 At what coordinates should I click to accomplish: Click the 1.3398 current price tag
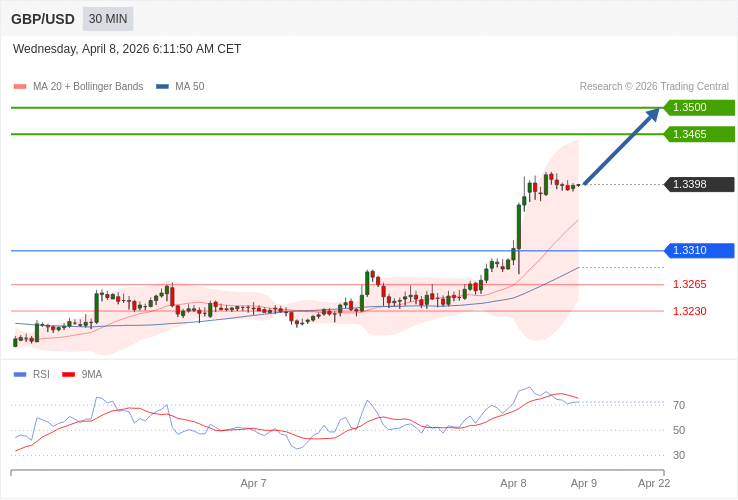pos(699,184)
